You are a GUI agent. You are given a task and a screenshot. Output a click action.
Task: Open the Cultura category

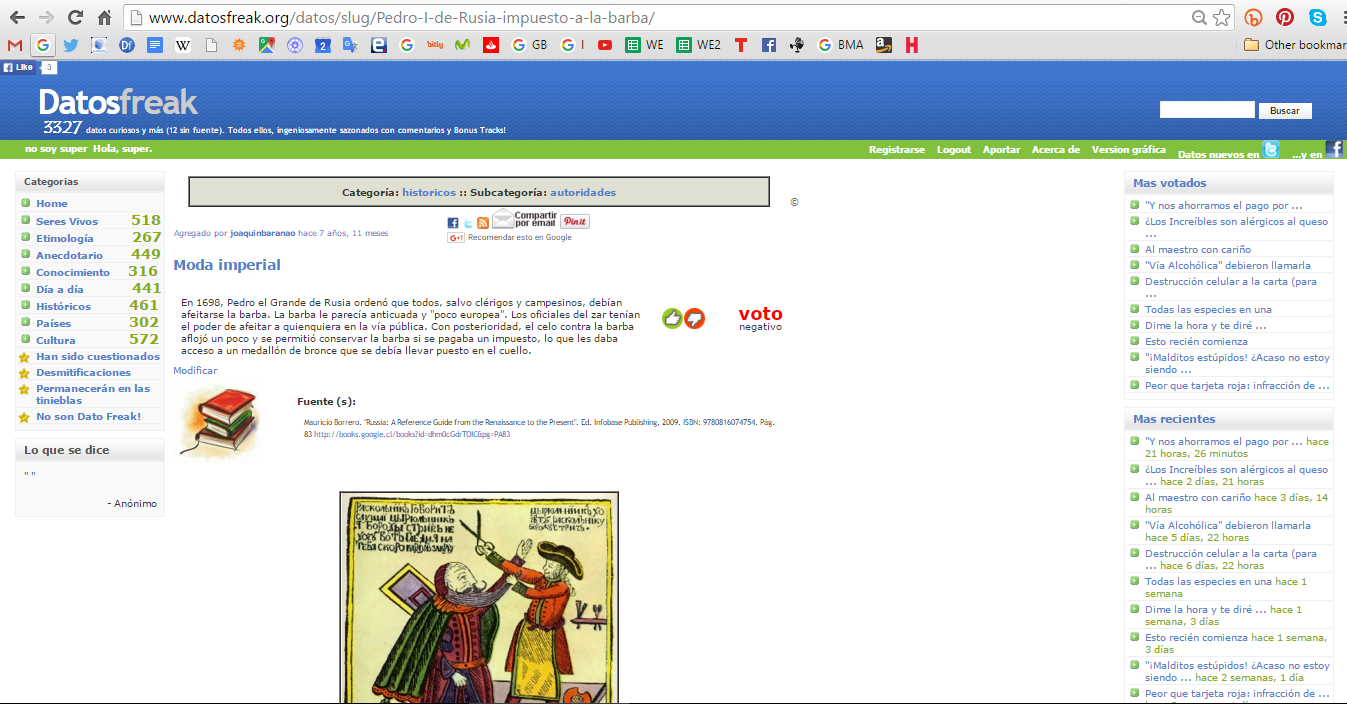[x=56, y=341]
